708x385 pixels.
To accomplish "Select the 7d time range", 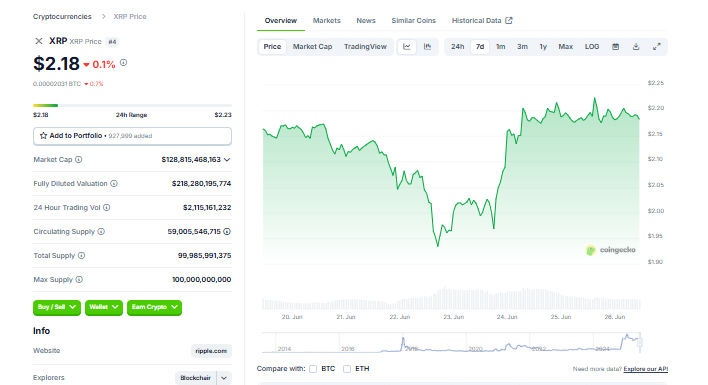I will tap(480, 46).
